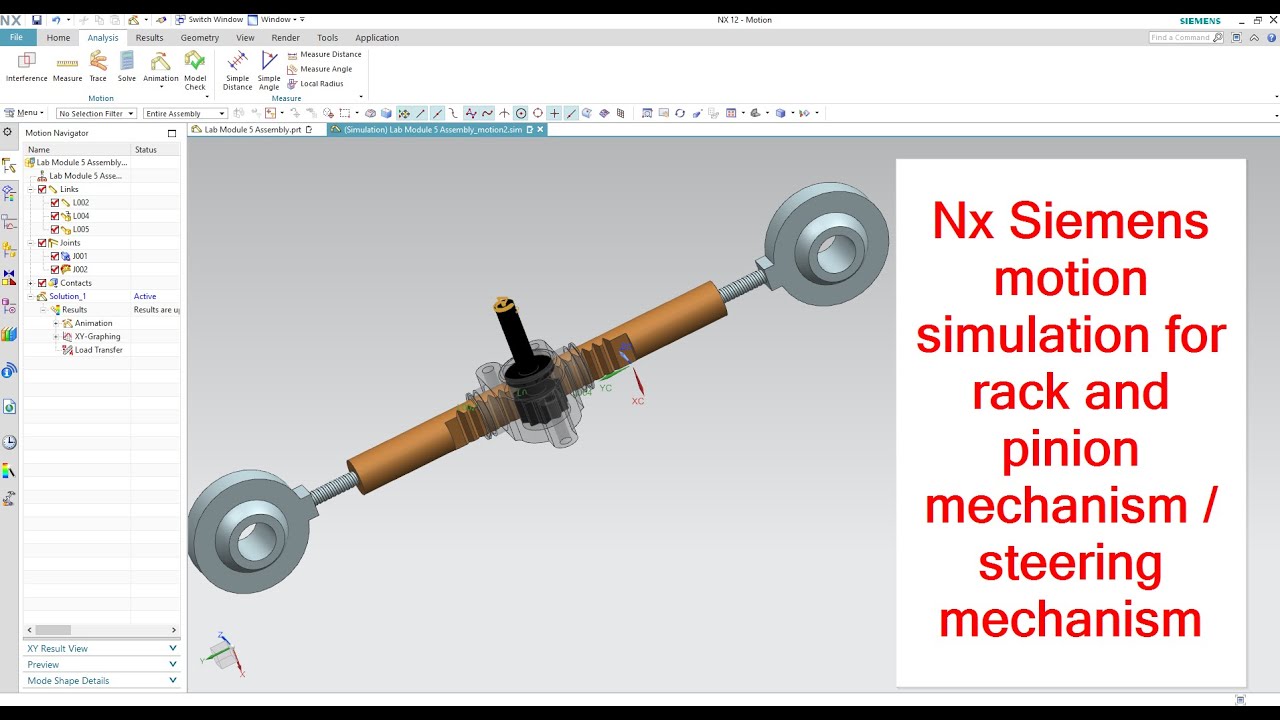Open the Application ribbon tab
This screenshot has width=1280, height=720.
click(x=377, y=38)
